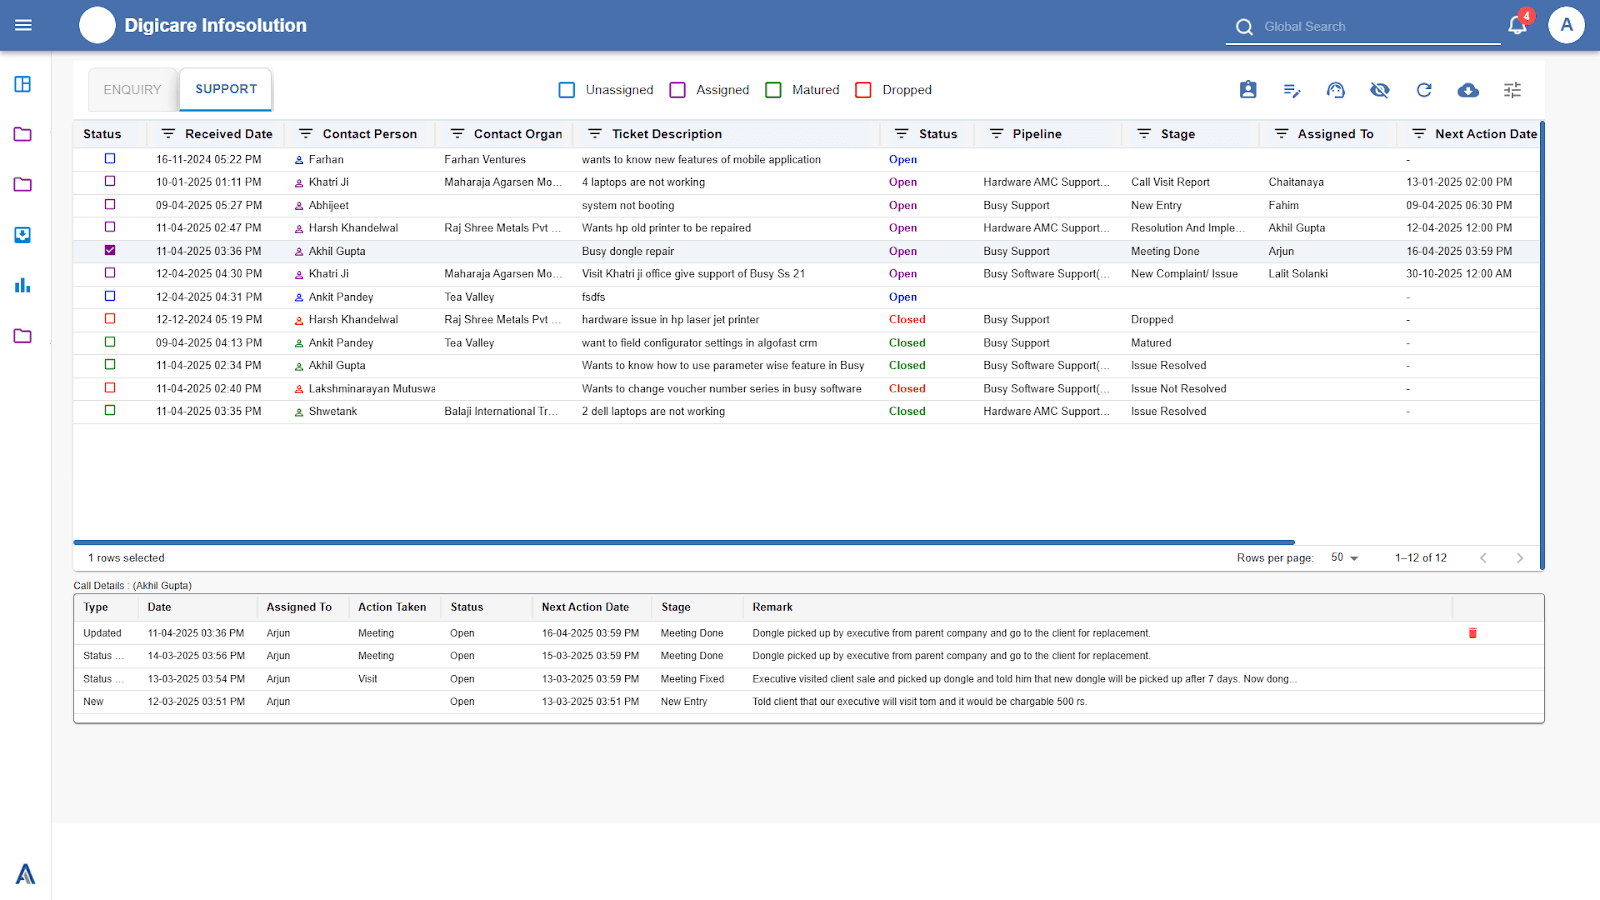Click the Global Search field

(1375, 27)
